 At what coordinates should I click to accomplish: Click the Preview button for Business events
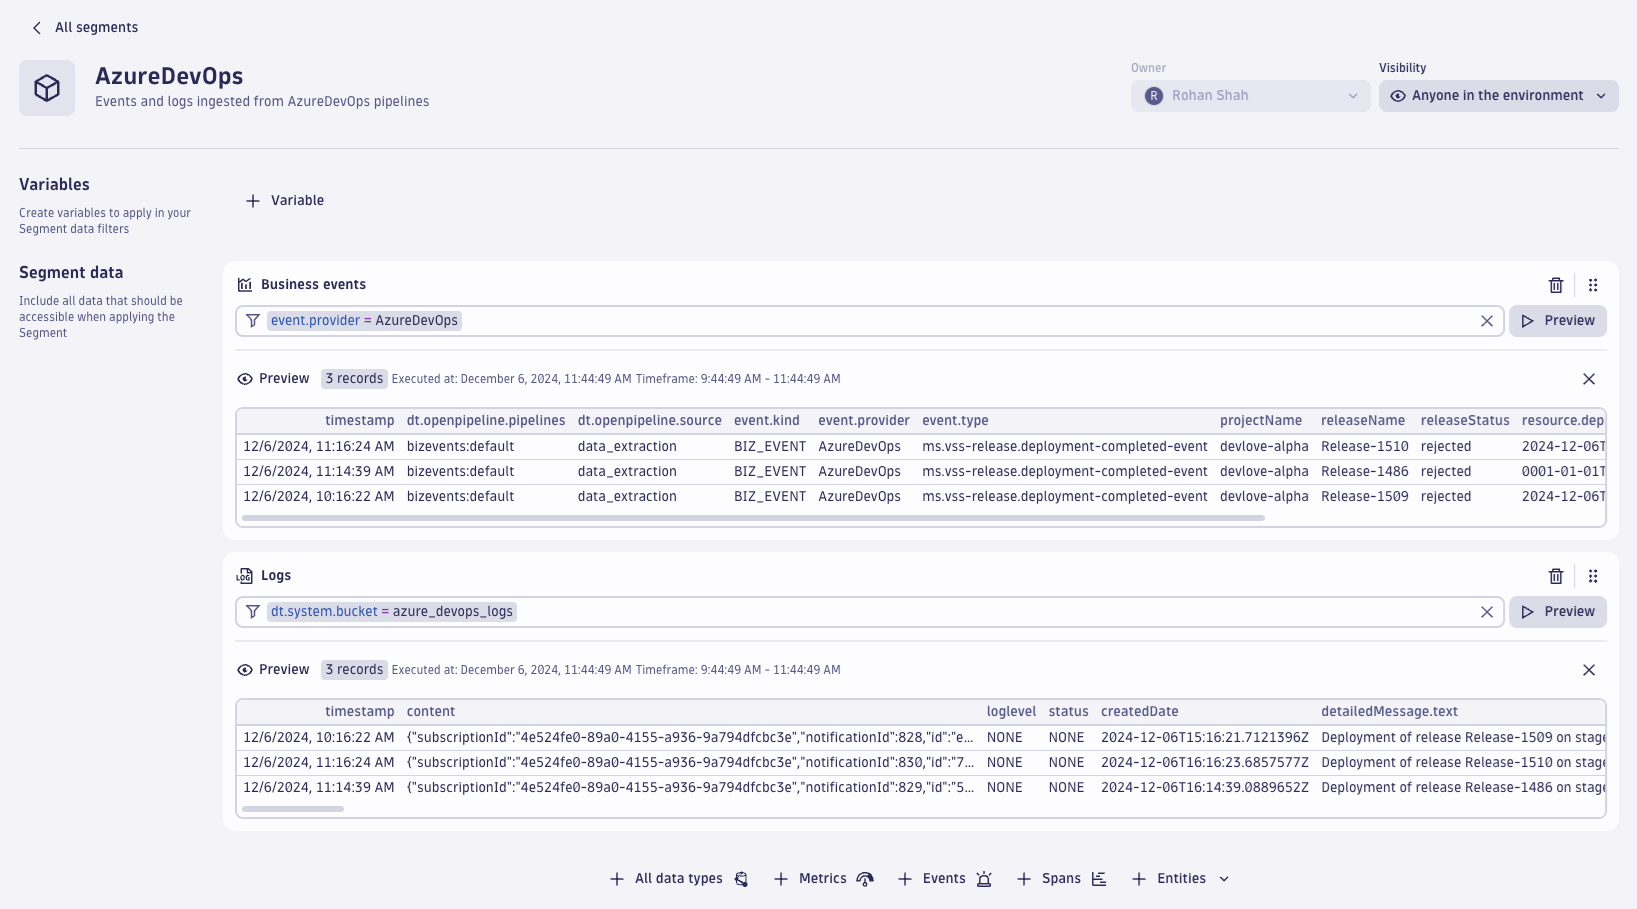coord(1557,320)
